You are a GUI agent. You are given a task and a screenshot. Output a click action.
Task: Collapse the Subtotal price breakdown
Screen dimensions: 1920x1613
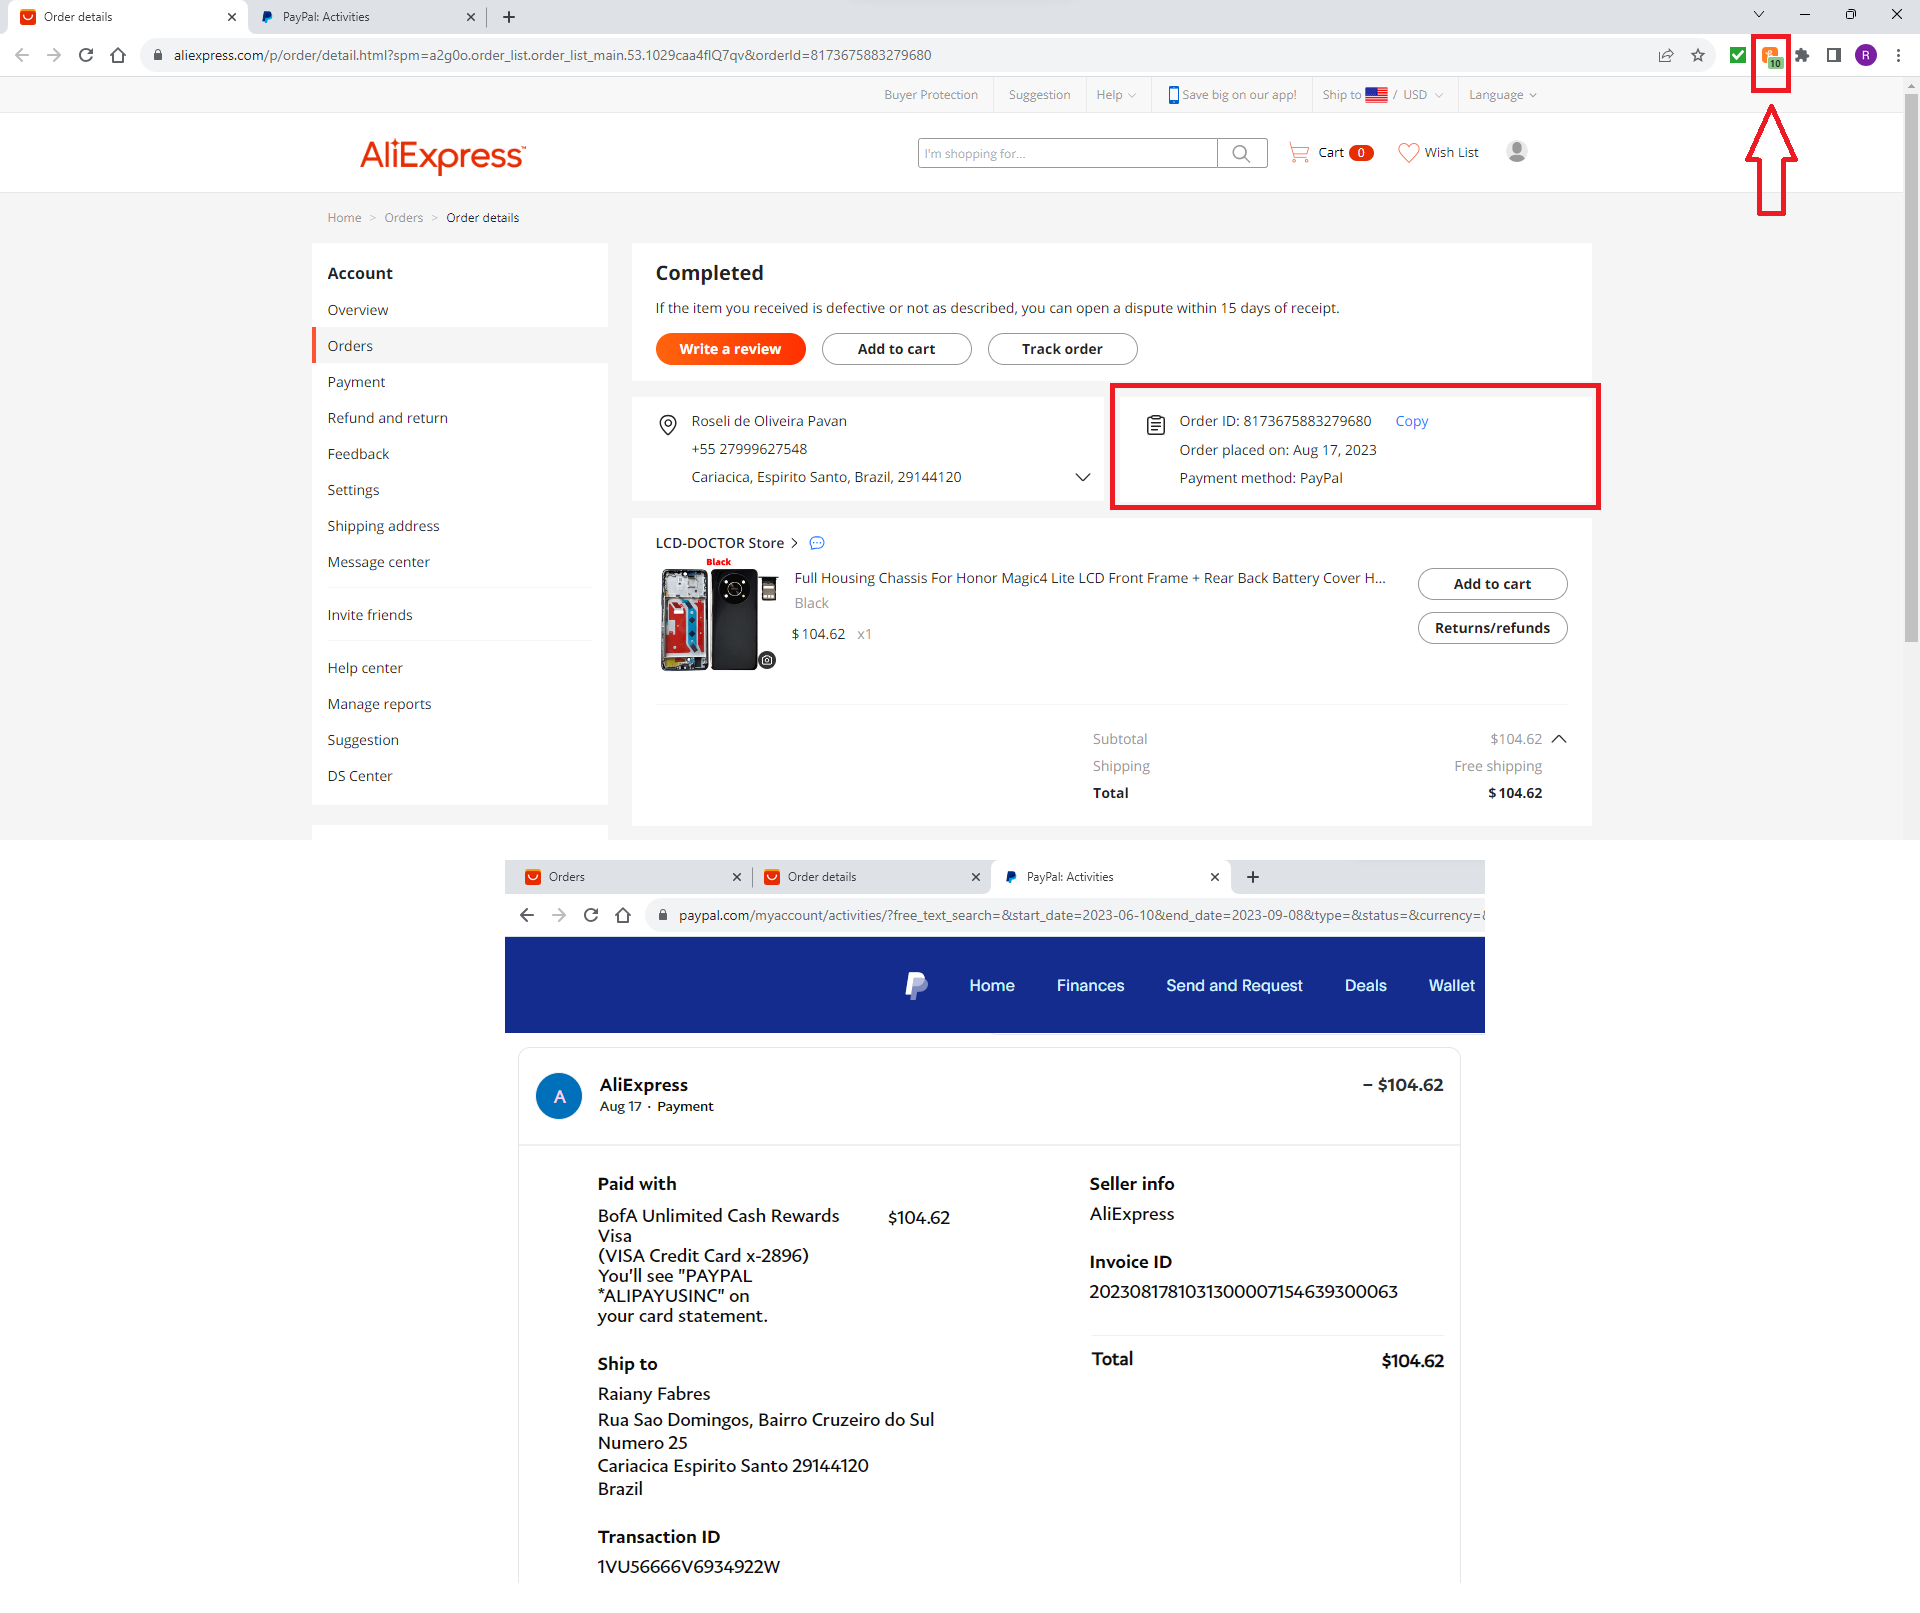(1559, 739)
